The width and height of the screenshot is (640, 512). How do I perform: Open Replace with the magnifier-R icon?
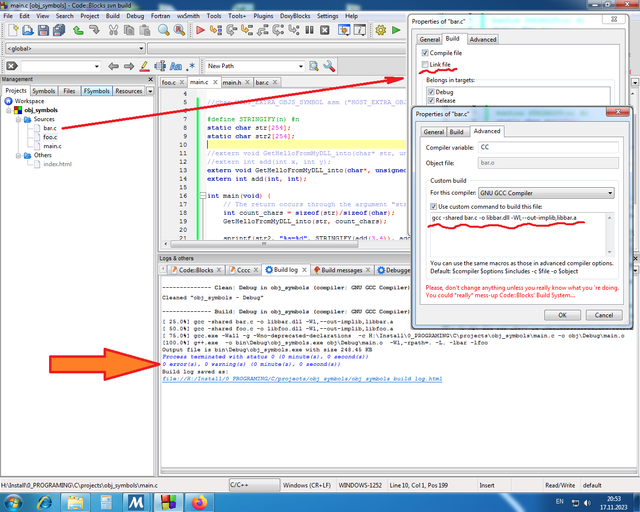pyautogui.click(x=179, y=30)
